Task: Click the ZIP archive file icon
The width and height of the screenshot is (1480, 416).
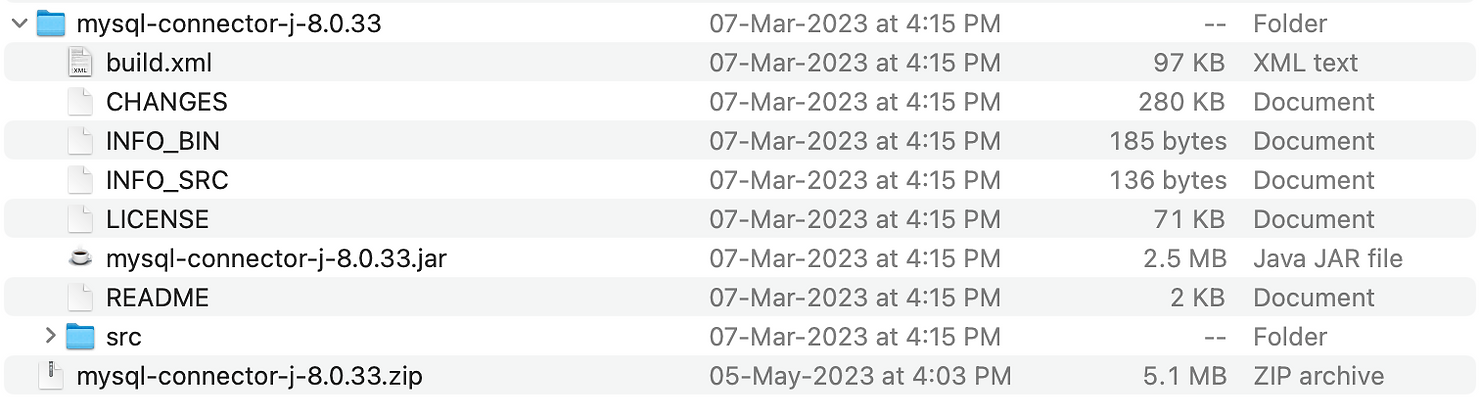Action: coord(51,376)
